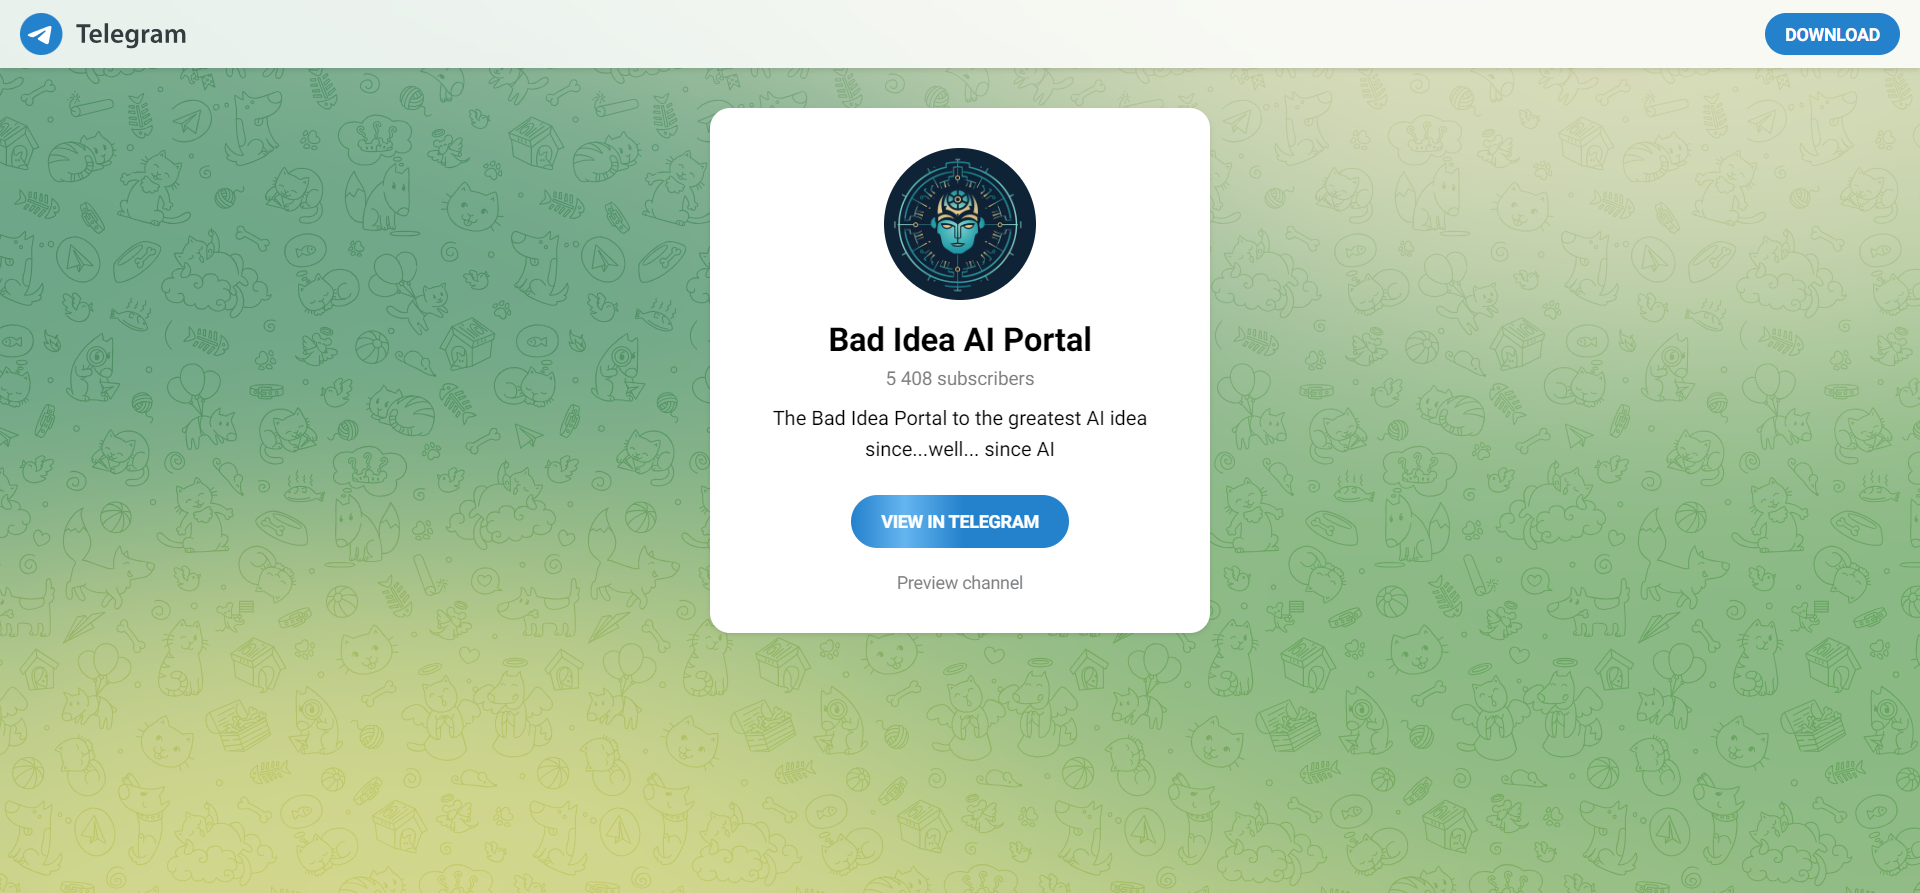
Task: Click description line 'since...well... since AI'
Action: click(x=960, y=449)
